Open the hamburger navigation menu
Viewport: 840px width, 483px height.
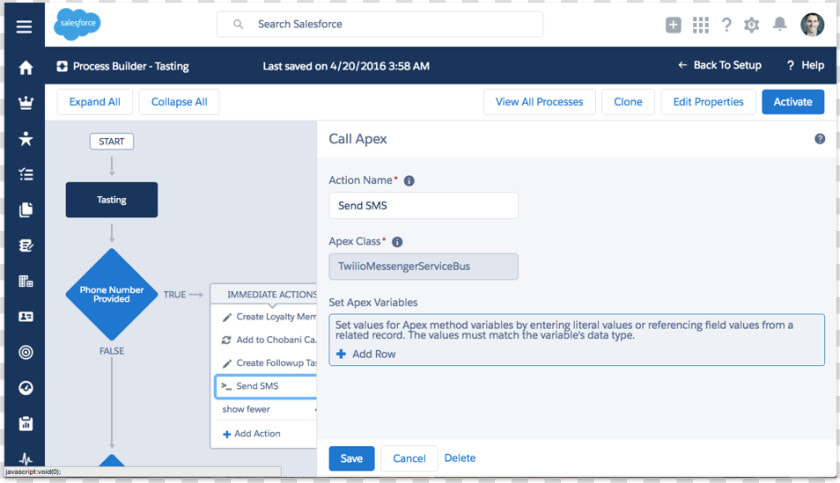(24, 26)
